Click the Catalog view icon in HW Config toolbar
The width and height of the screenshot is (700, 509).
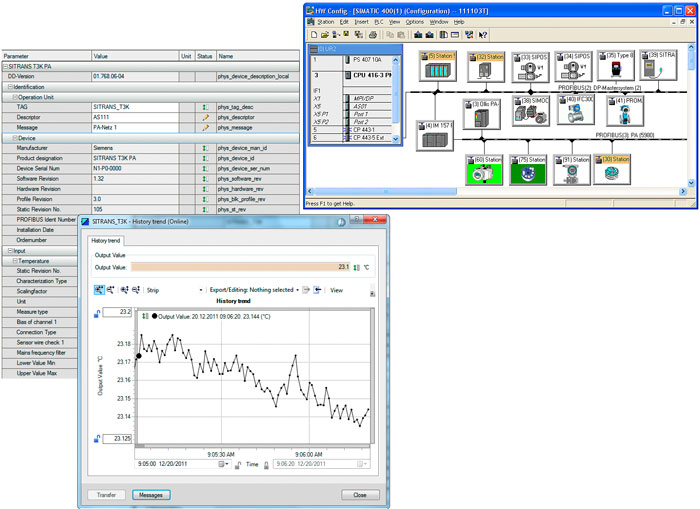[443, 34]
